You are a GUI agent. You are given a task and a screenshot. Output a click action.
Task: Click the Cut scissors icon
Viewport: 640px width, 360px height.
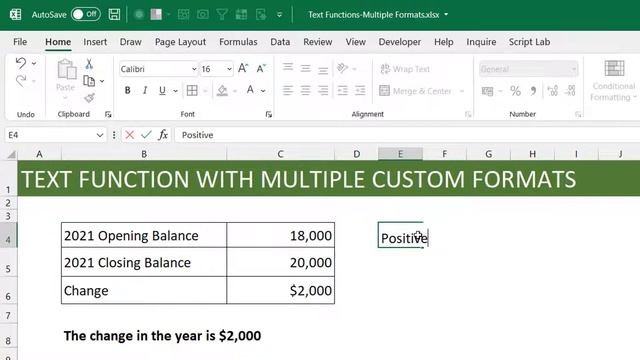(x=89, y=64)
